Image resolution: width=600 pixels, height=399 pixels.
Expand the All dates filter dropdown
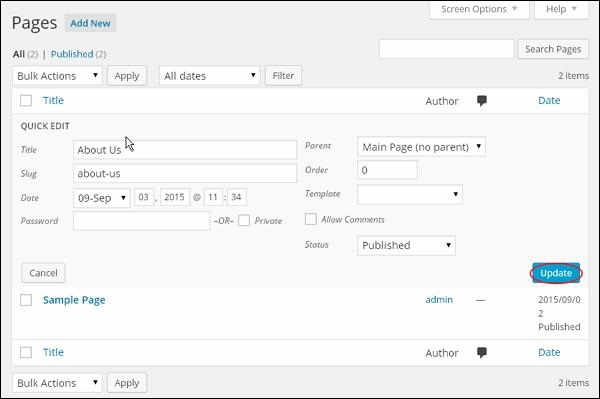pos(209,76)
